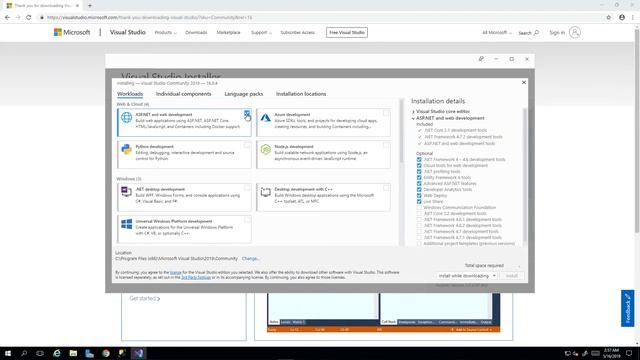This screenshot has height=360, width=640.
Task: Click the Microsoft logo in the page header
Action: pyautogui.click(x=72, y=32)
